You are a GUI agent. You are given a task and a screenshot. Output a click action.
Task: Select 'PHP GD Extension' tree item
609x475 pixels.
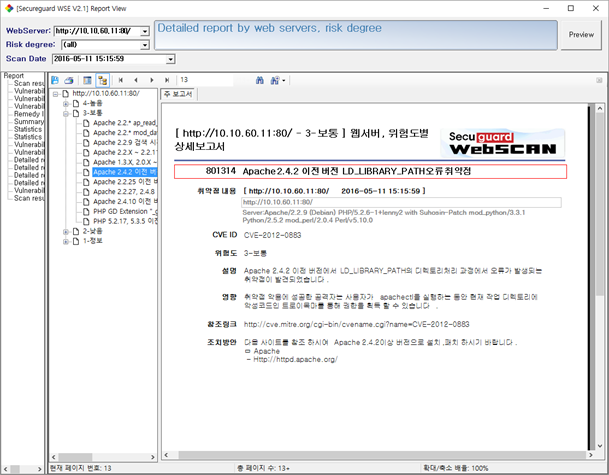[x=125, y=211]
